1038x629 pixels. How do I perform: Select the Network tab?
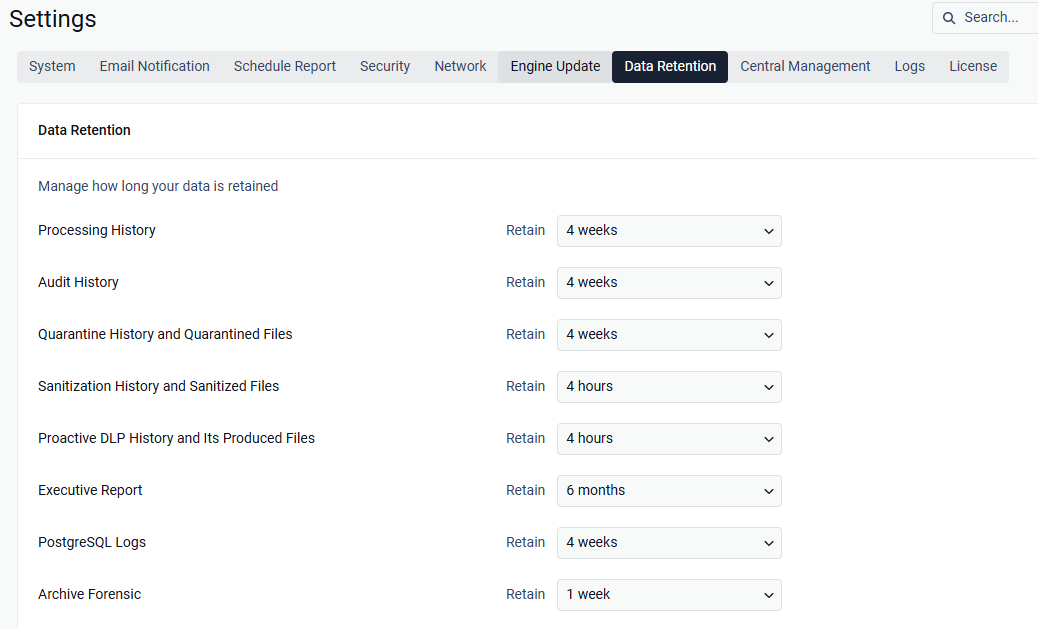tap(460, 66)
